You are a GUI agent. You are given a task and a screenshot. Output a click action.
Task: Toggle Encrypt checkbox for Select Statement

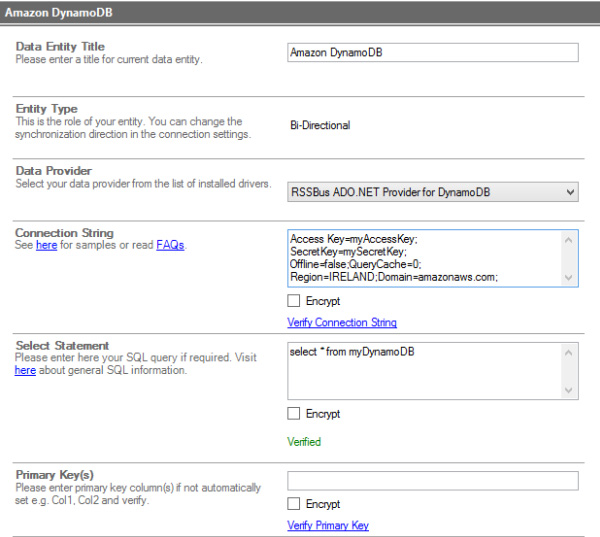pyautogui.click(x=294, y=414)
